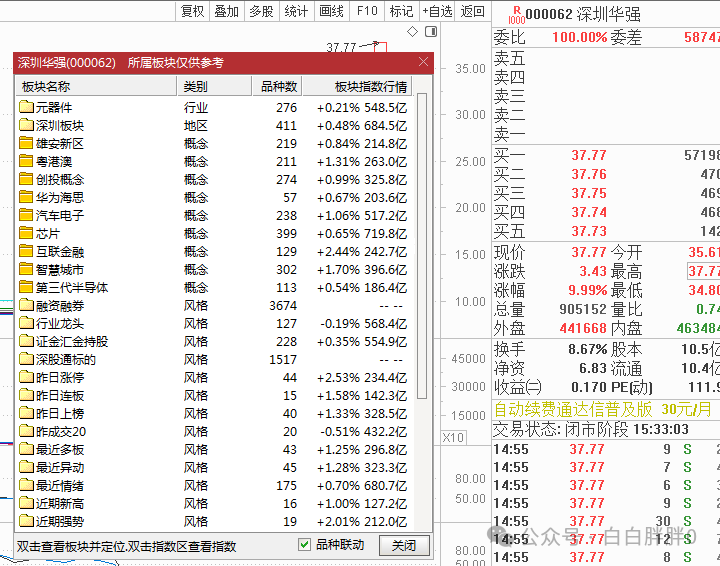Click the 委比 100.00% value
This screenshot has width=720, height=566.
(x=579, y=37)
